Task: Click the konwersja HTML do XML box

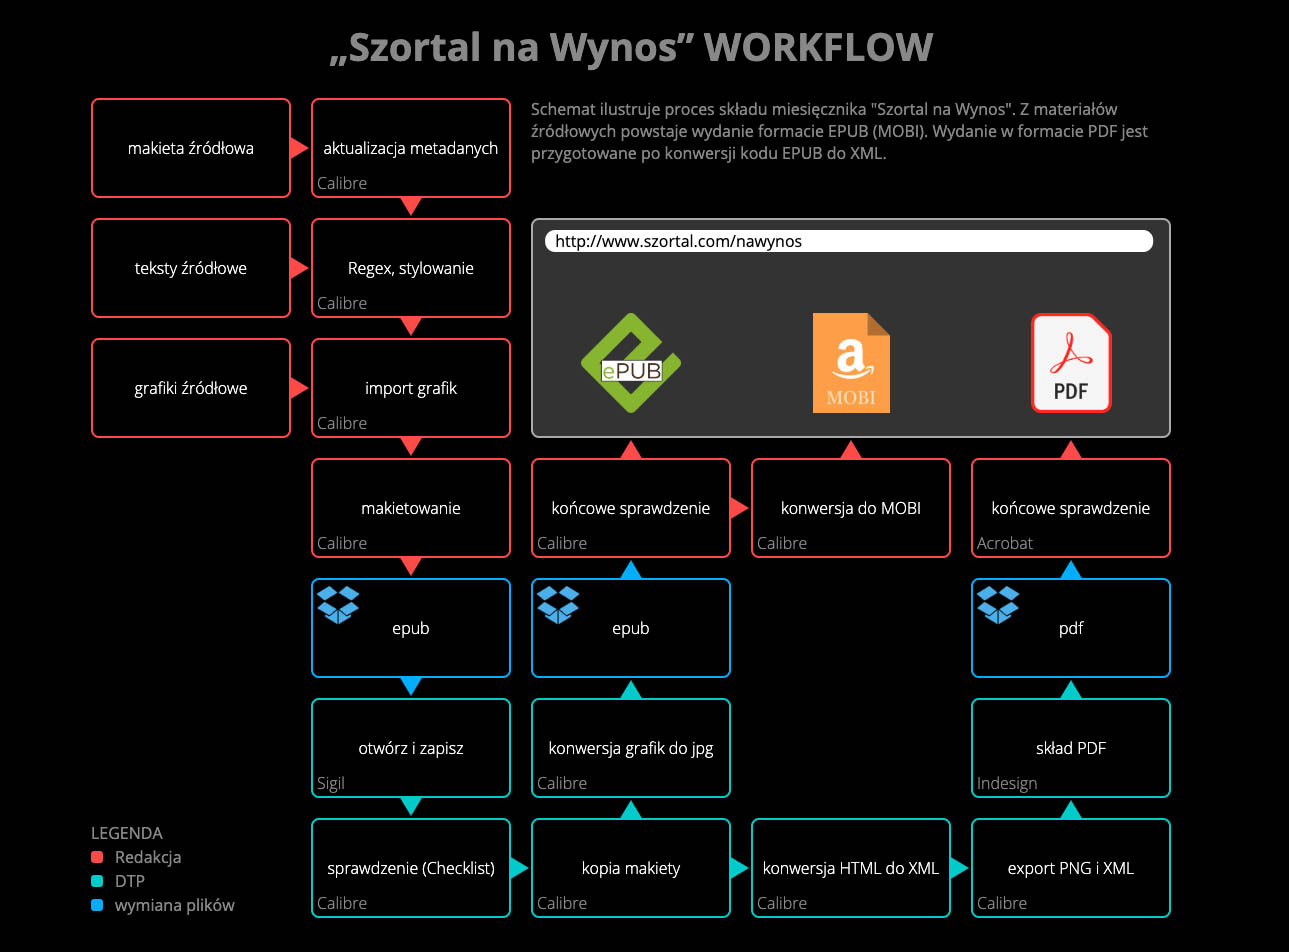Action: (x=851, y=868)
